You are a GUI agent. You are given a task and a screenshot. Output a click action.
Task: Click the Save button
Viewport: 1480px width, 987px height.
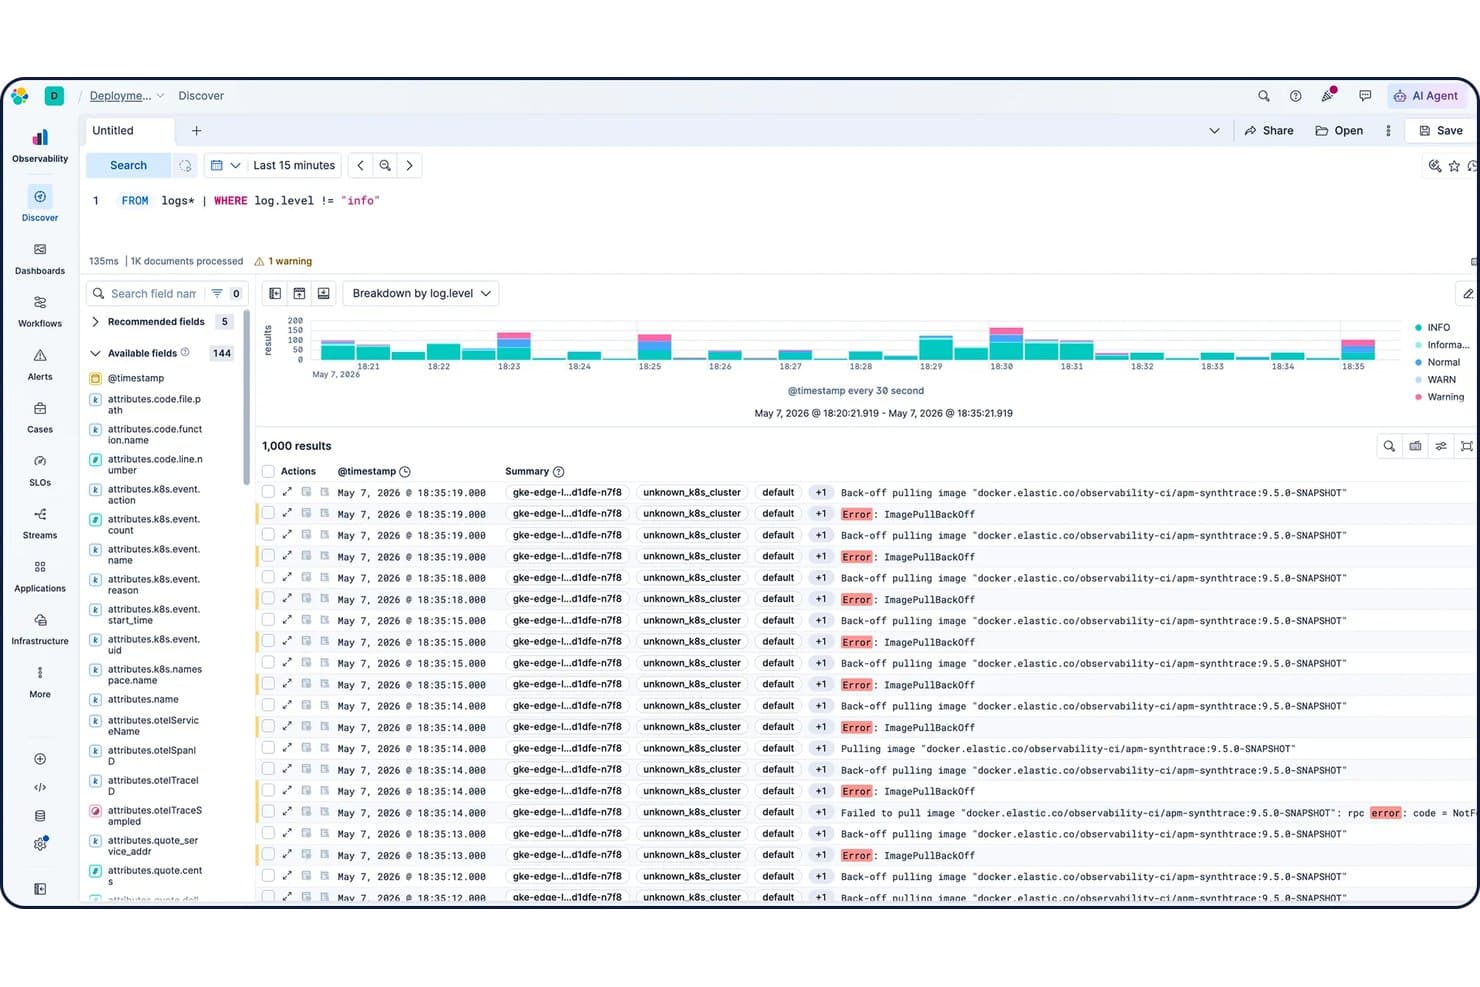point(1441,131)
